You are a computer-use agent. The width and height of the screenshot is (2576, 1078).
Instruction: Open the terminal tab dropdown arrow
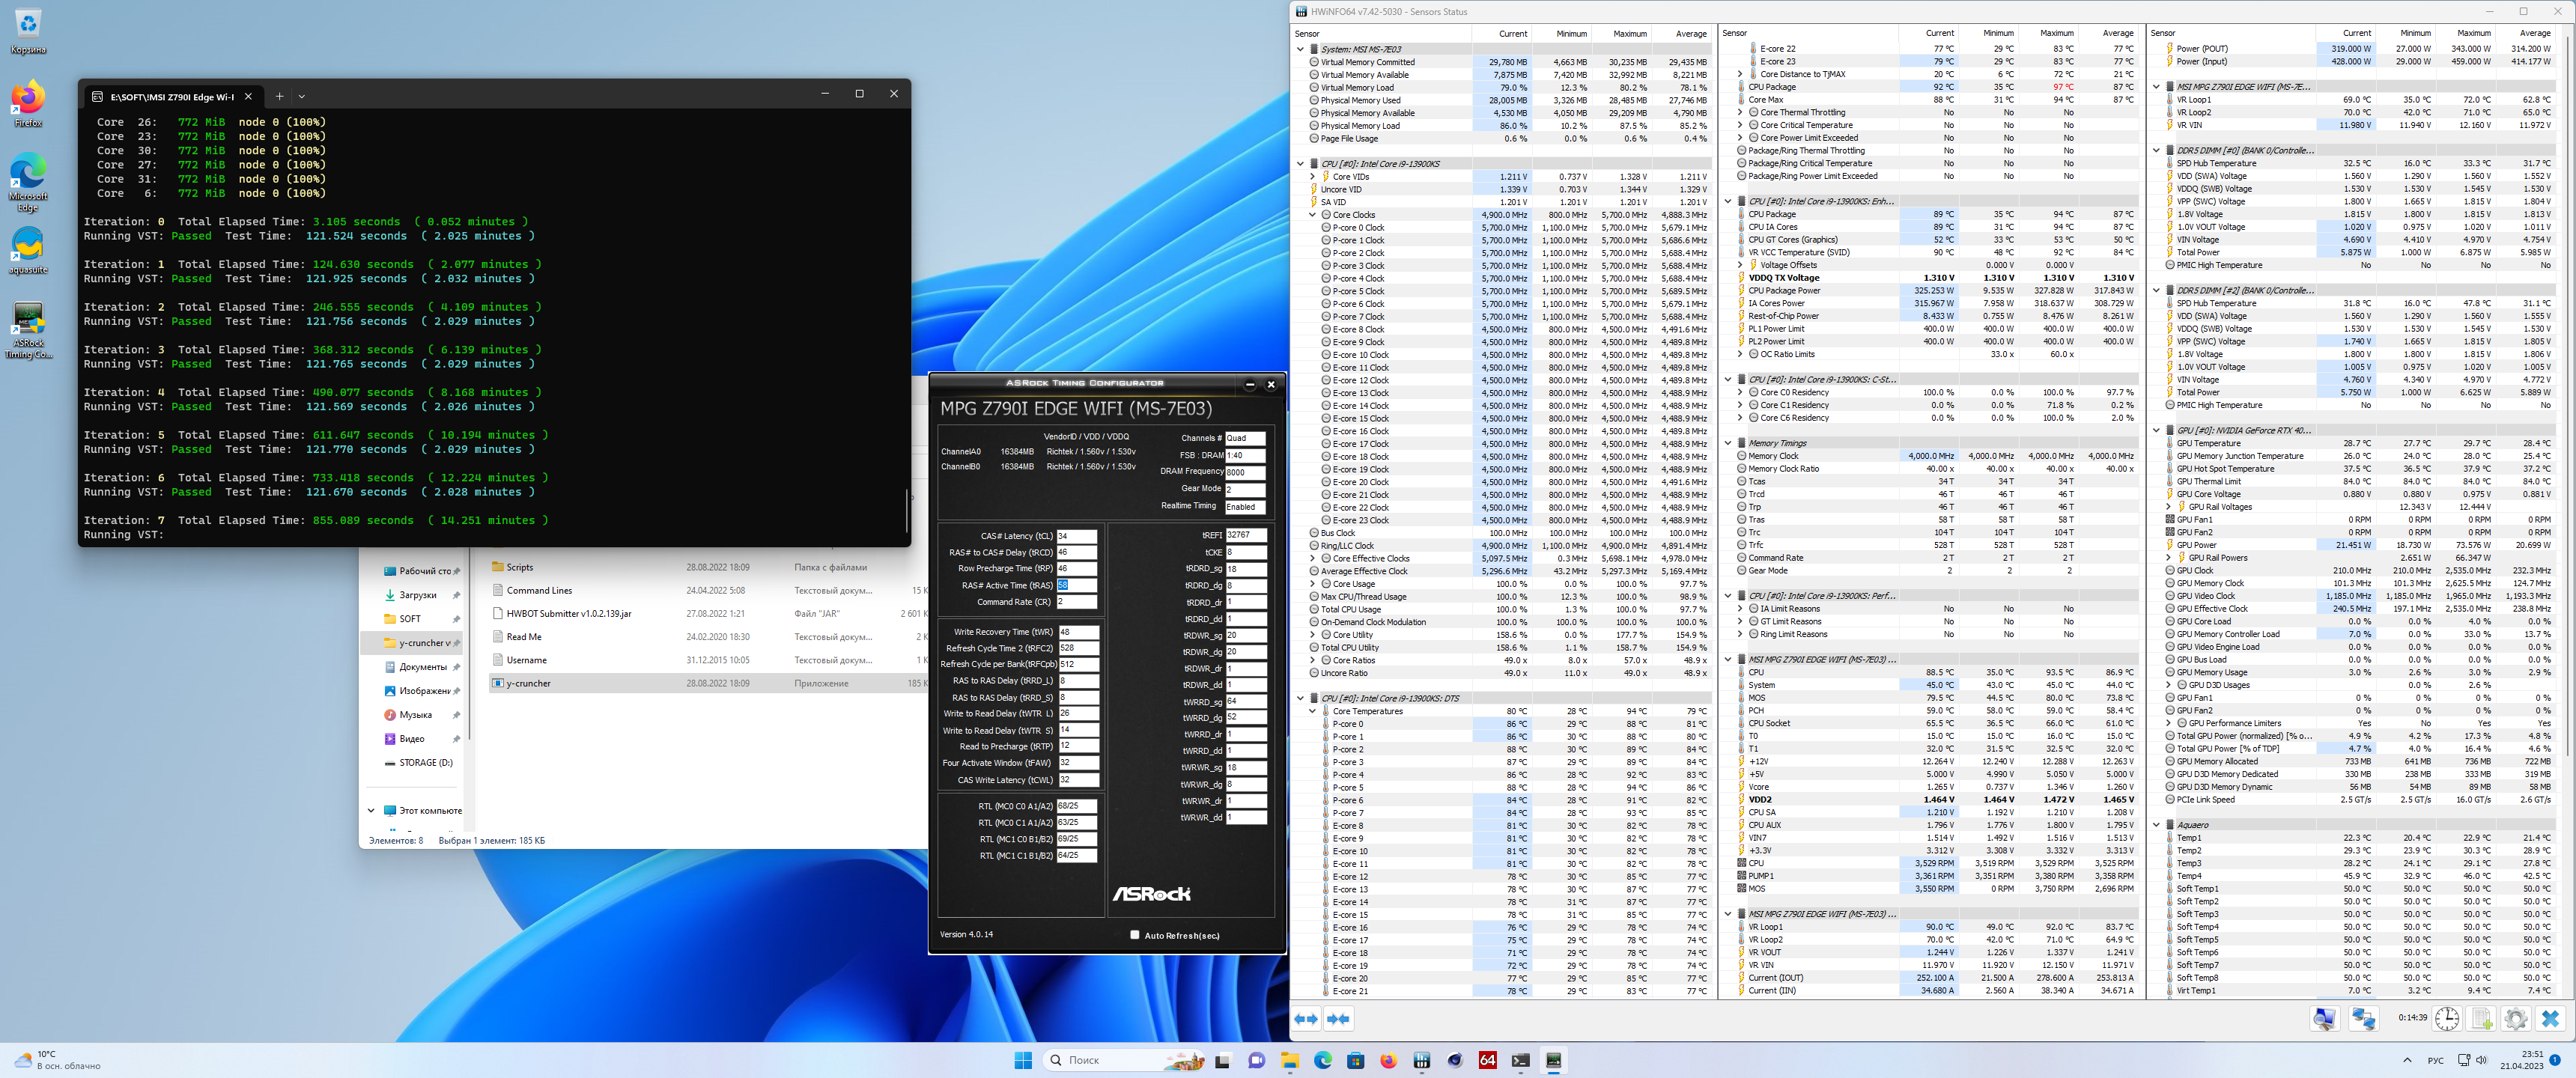click(x=301, y=96)
